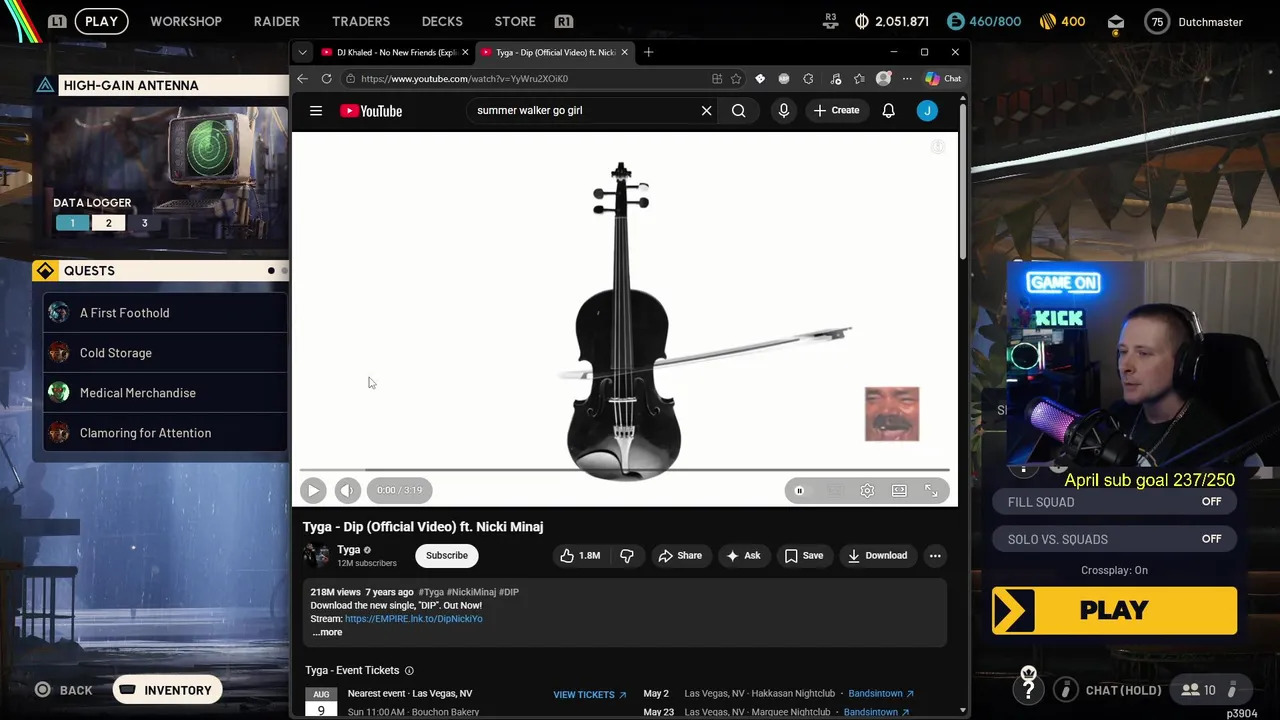The image size is (1280, 720).
Task: Reload the YouTube page
Action: click(326, 79)
